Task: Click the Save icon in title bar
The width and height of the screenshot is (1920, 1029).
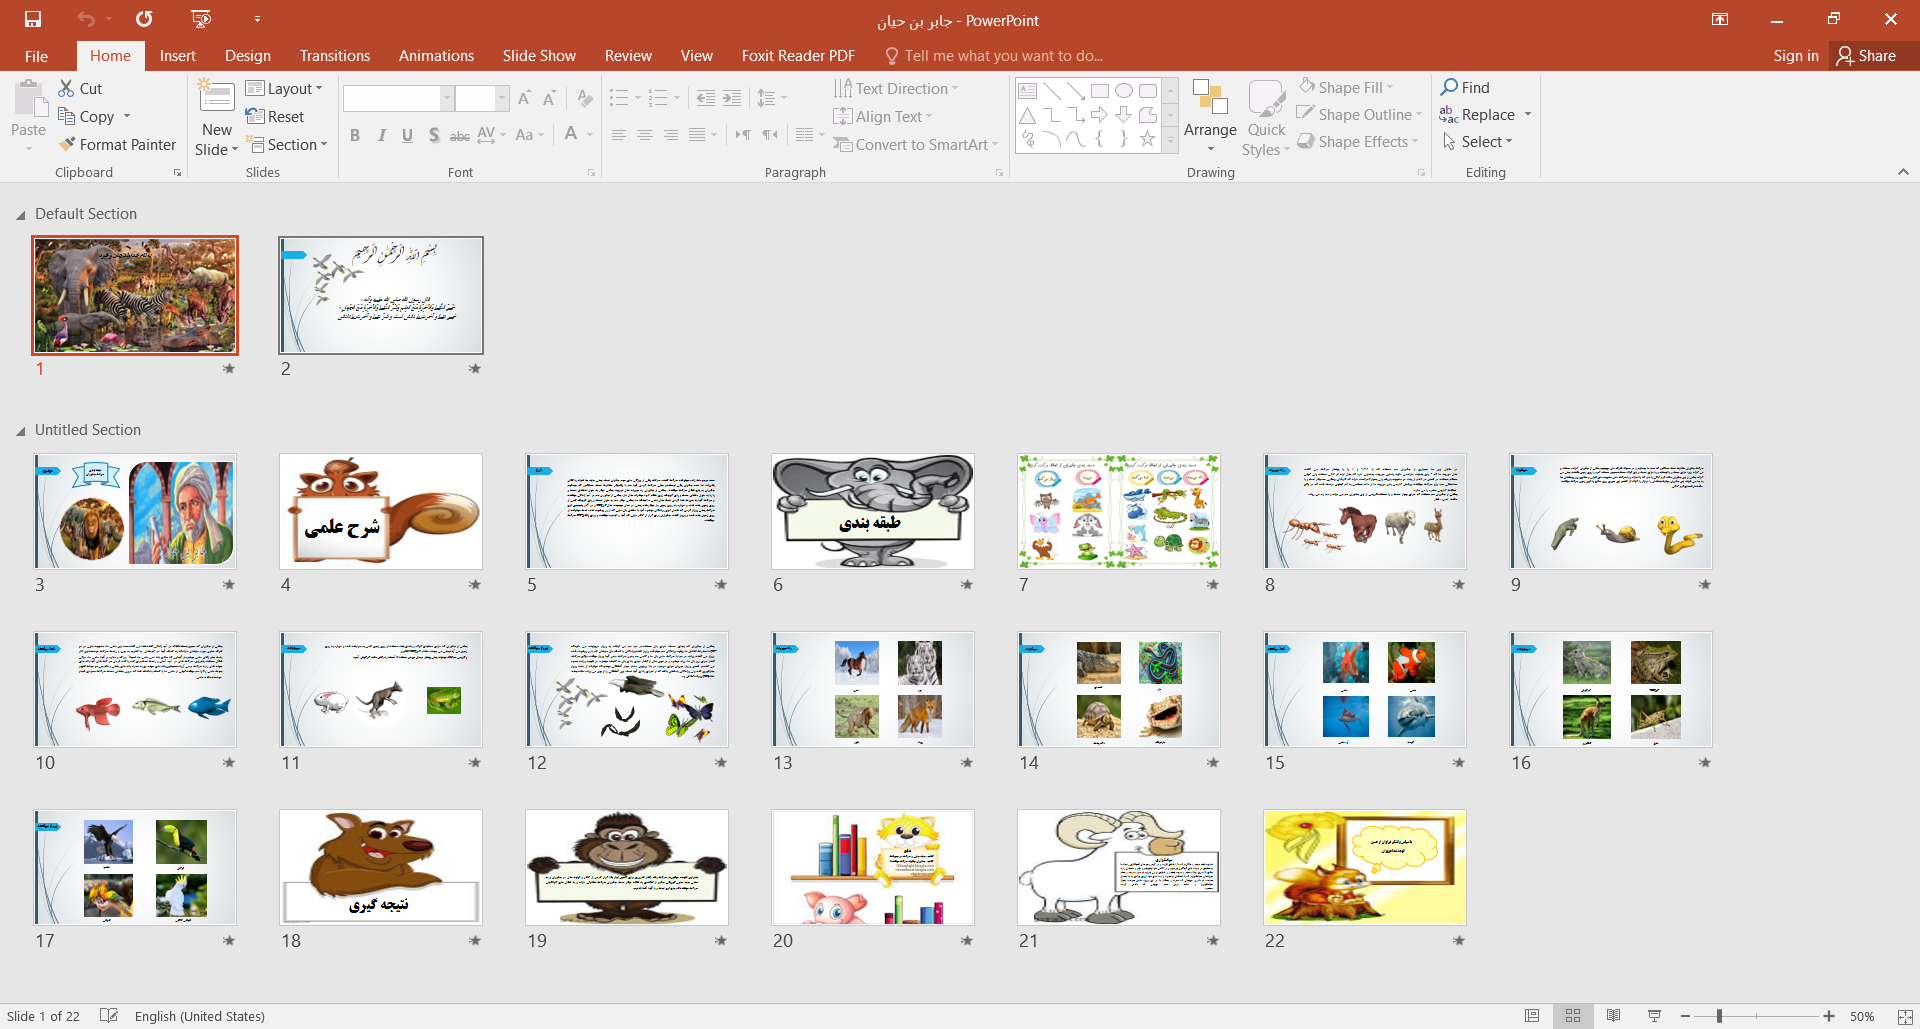Action: pyautogui.click(x=33, y=19)
